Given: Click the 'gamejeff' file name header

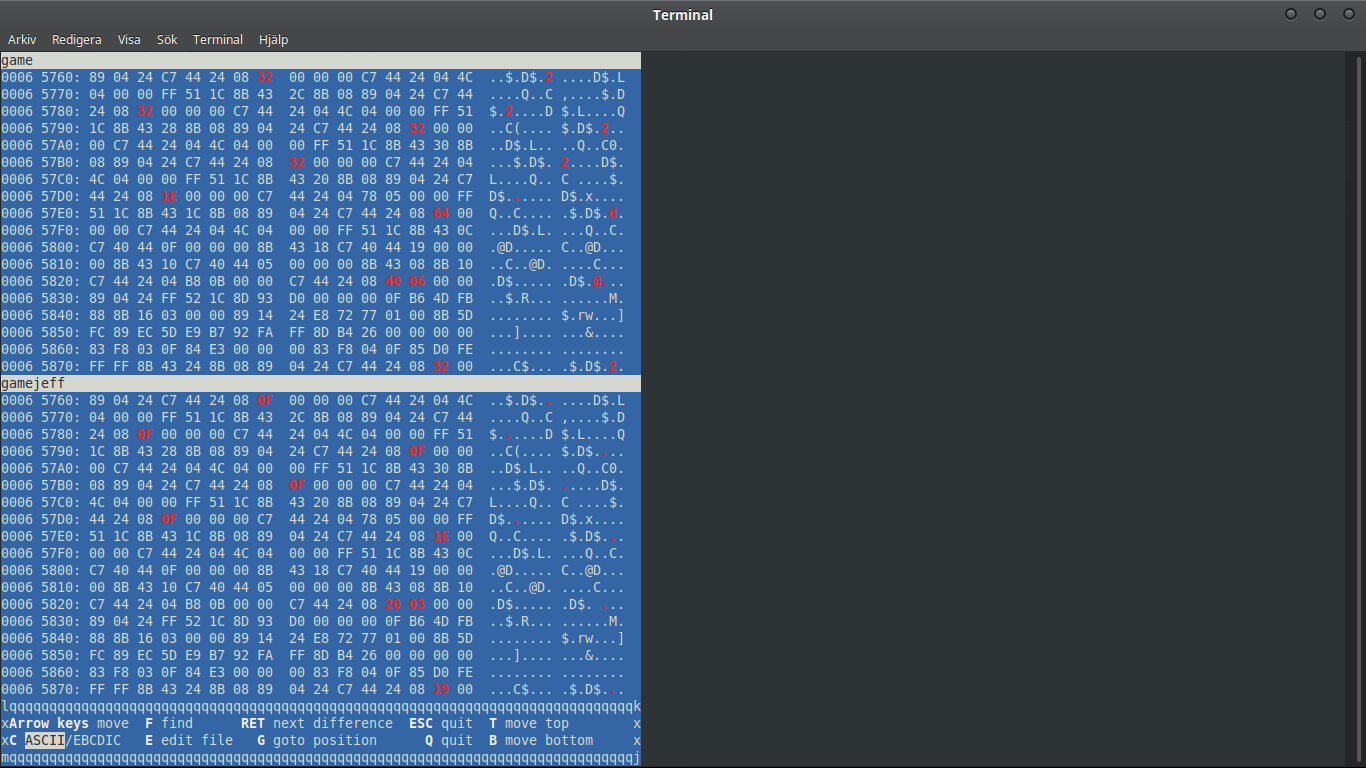Looking at the screenshot, I should [320, 383].
